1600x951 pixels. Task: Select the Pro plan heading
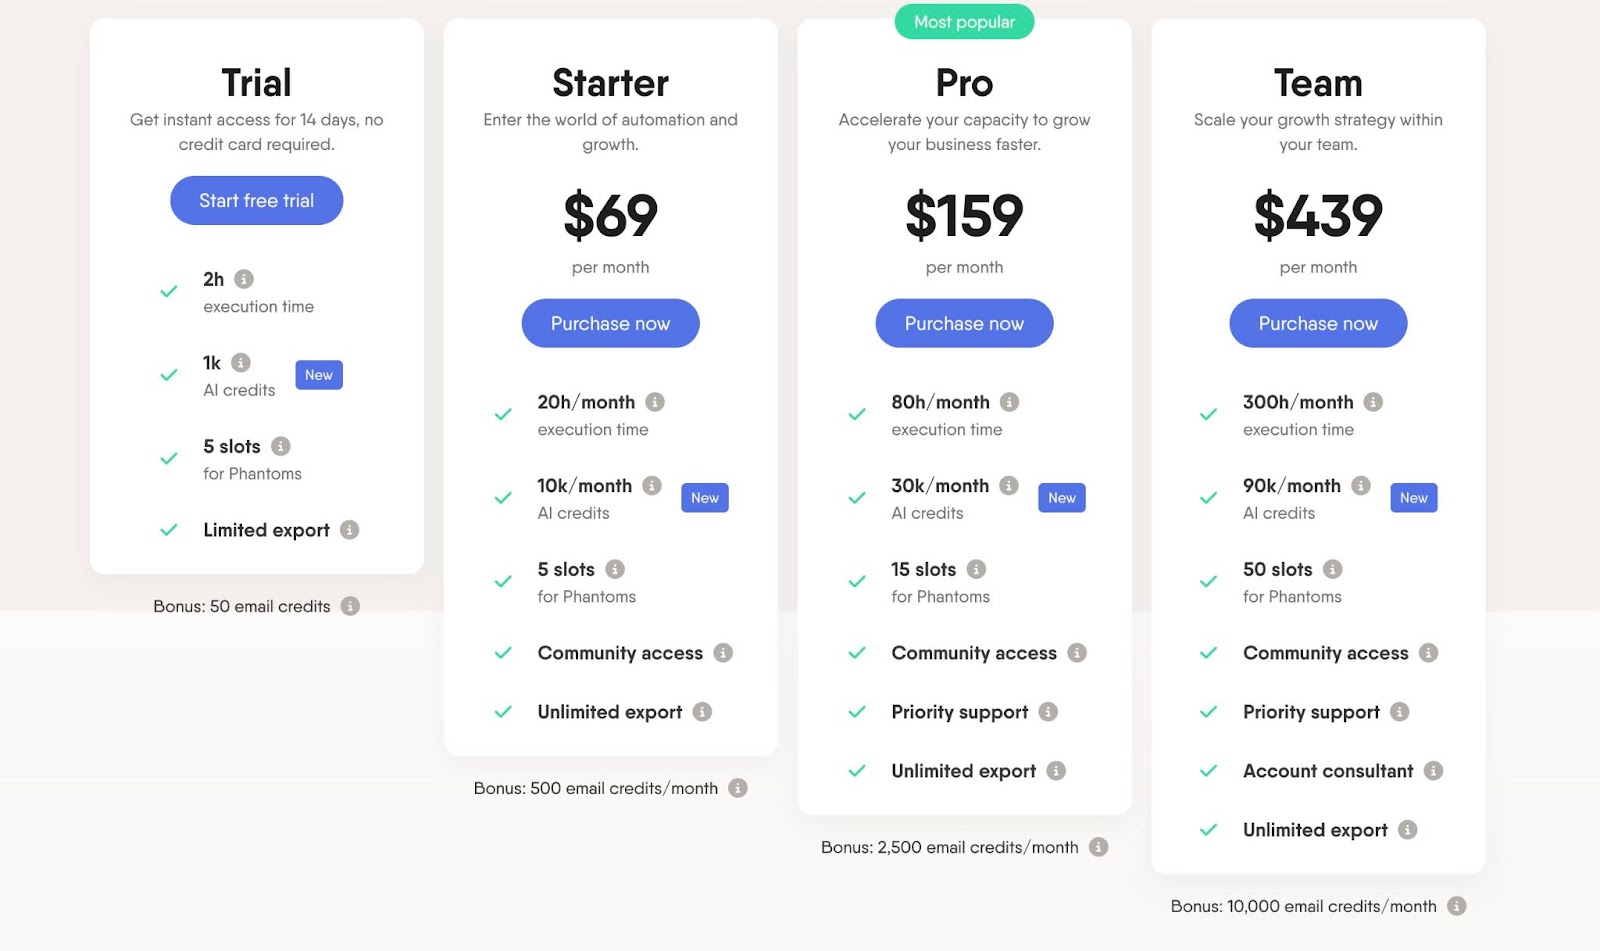coord(964,84)
